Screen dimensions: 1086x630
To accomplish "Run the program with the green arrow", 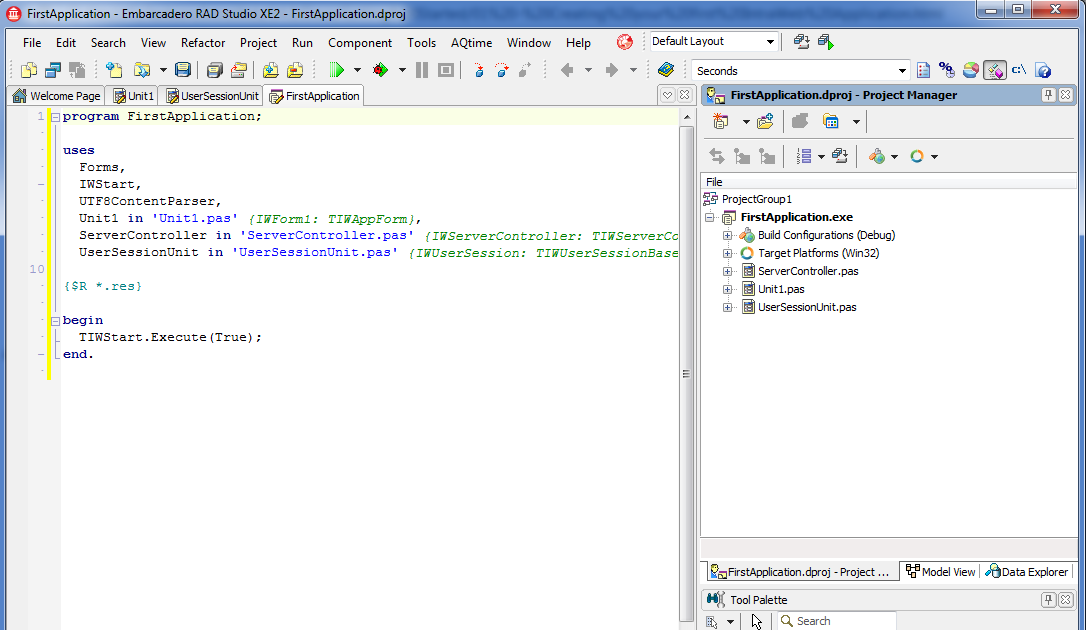I will (337, 70).
